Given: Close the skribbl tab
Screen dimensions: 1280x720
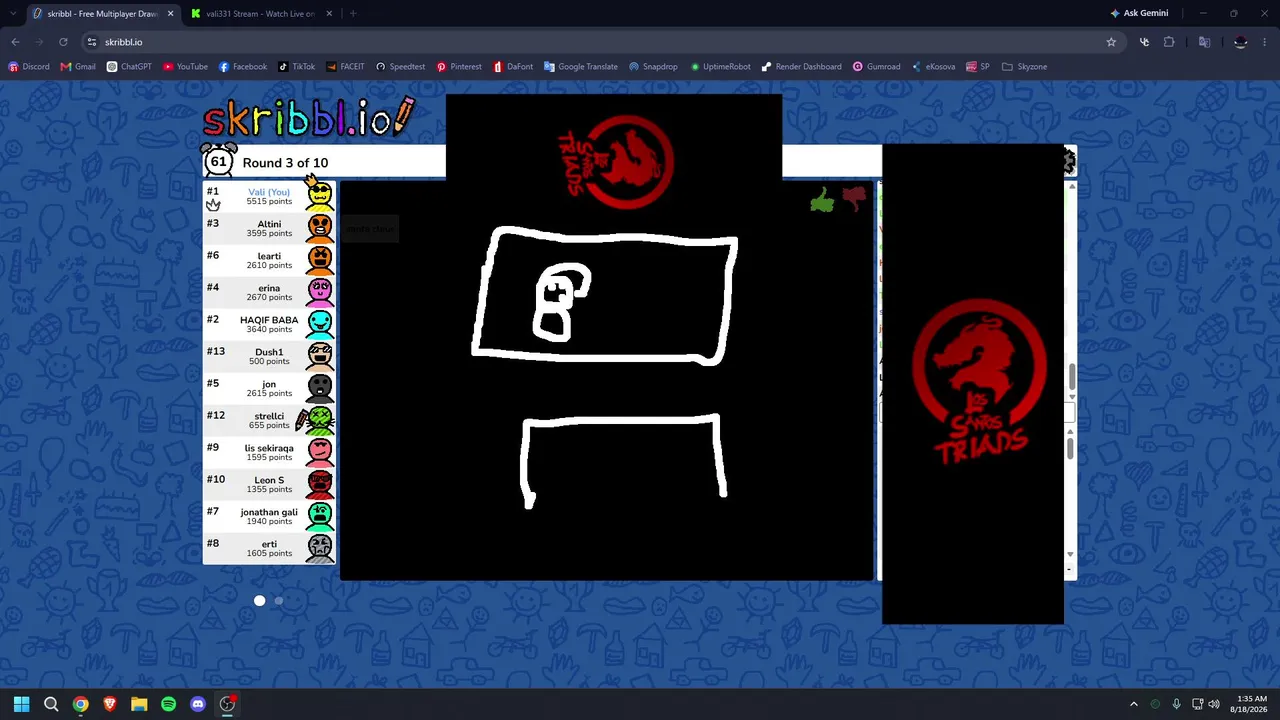Looking at the screenshot, I should (x=170, y=14).
